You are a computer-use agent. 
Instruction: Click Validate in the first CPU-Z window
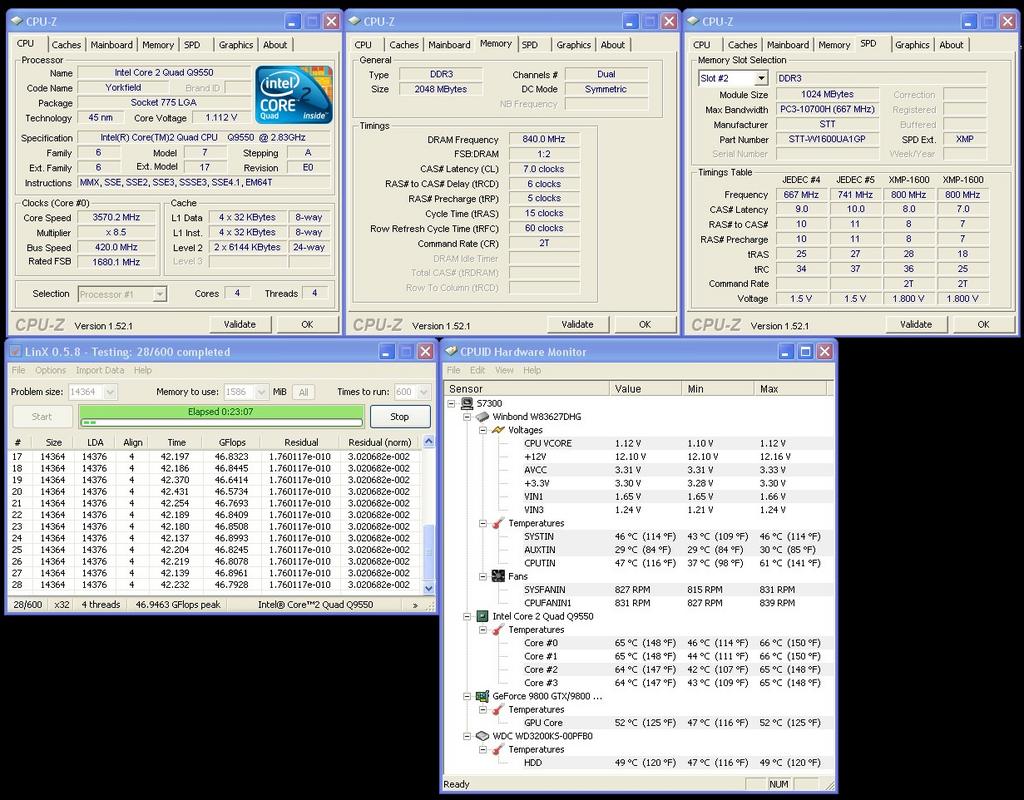click(x=240, y=325)
